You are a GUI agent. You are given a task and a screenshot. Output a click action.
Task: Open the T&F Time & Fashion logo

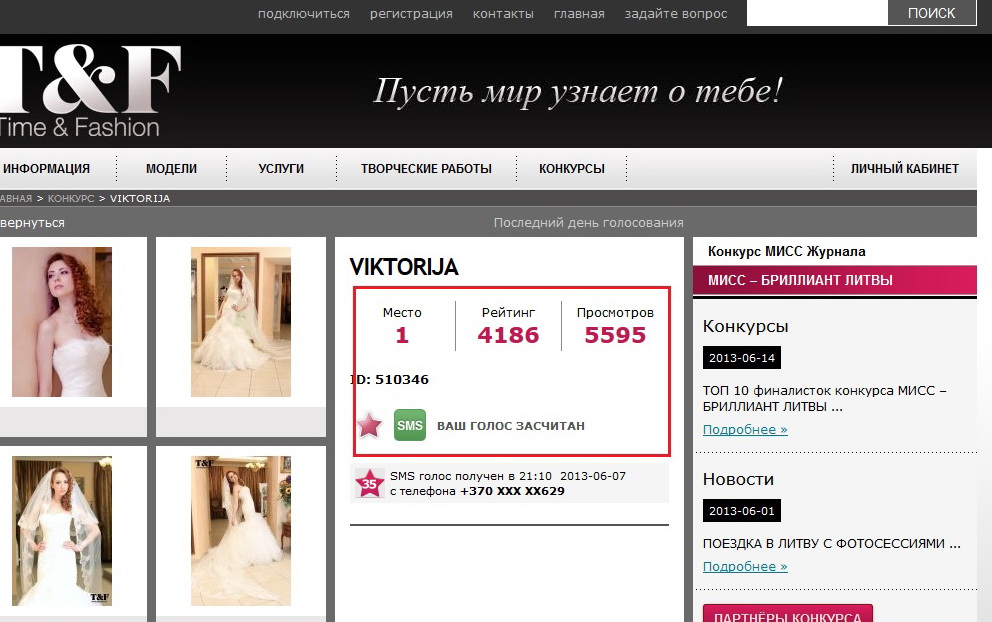(90, 91)
